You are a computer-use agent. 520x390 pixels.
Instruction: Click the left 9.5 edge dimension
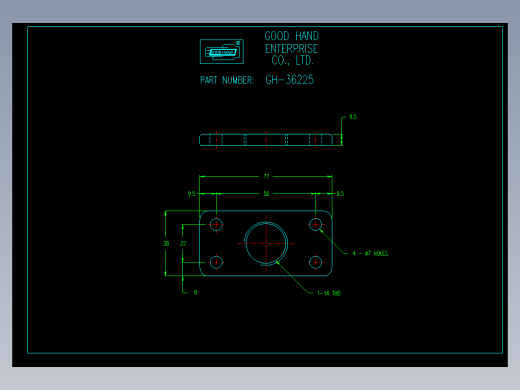pos(191,194)
